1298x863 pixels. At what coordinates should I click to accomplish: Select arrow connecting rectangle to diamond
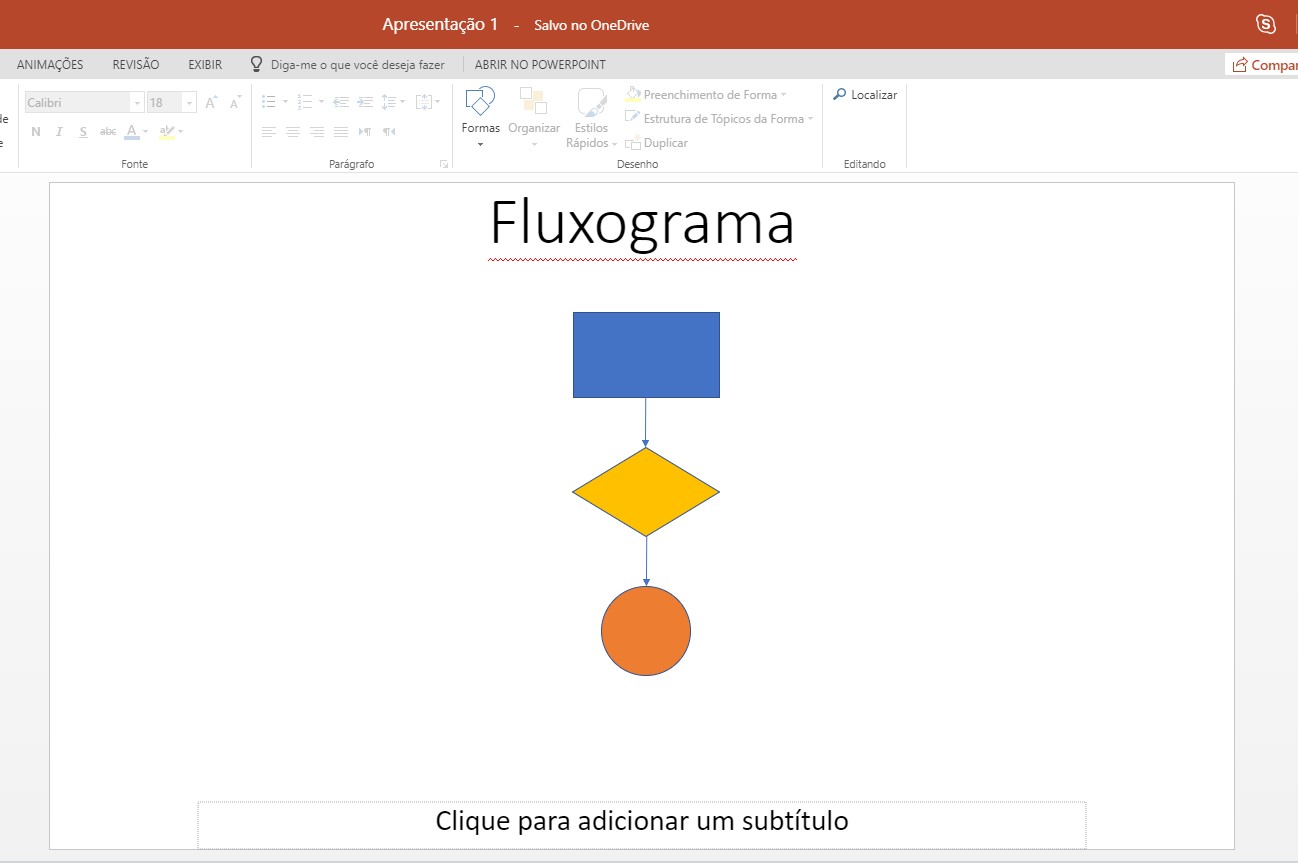[646, 423]
